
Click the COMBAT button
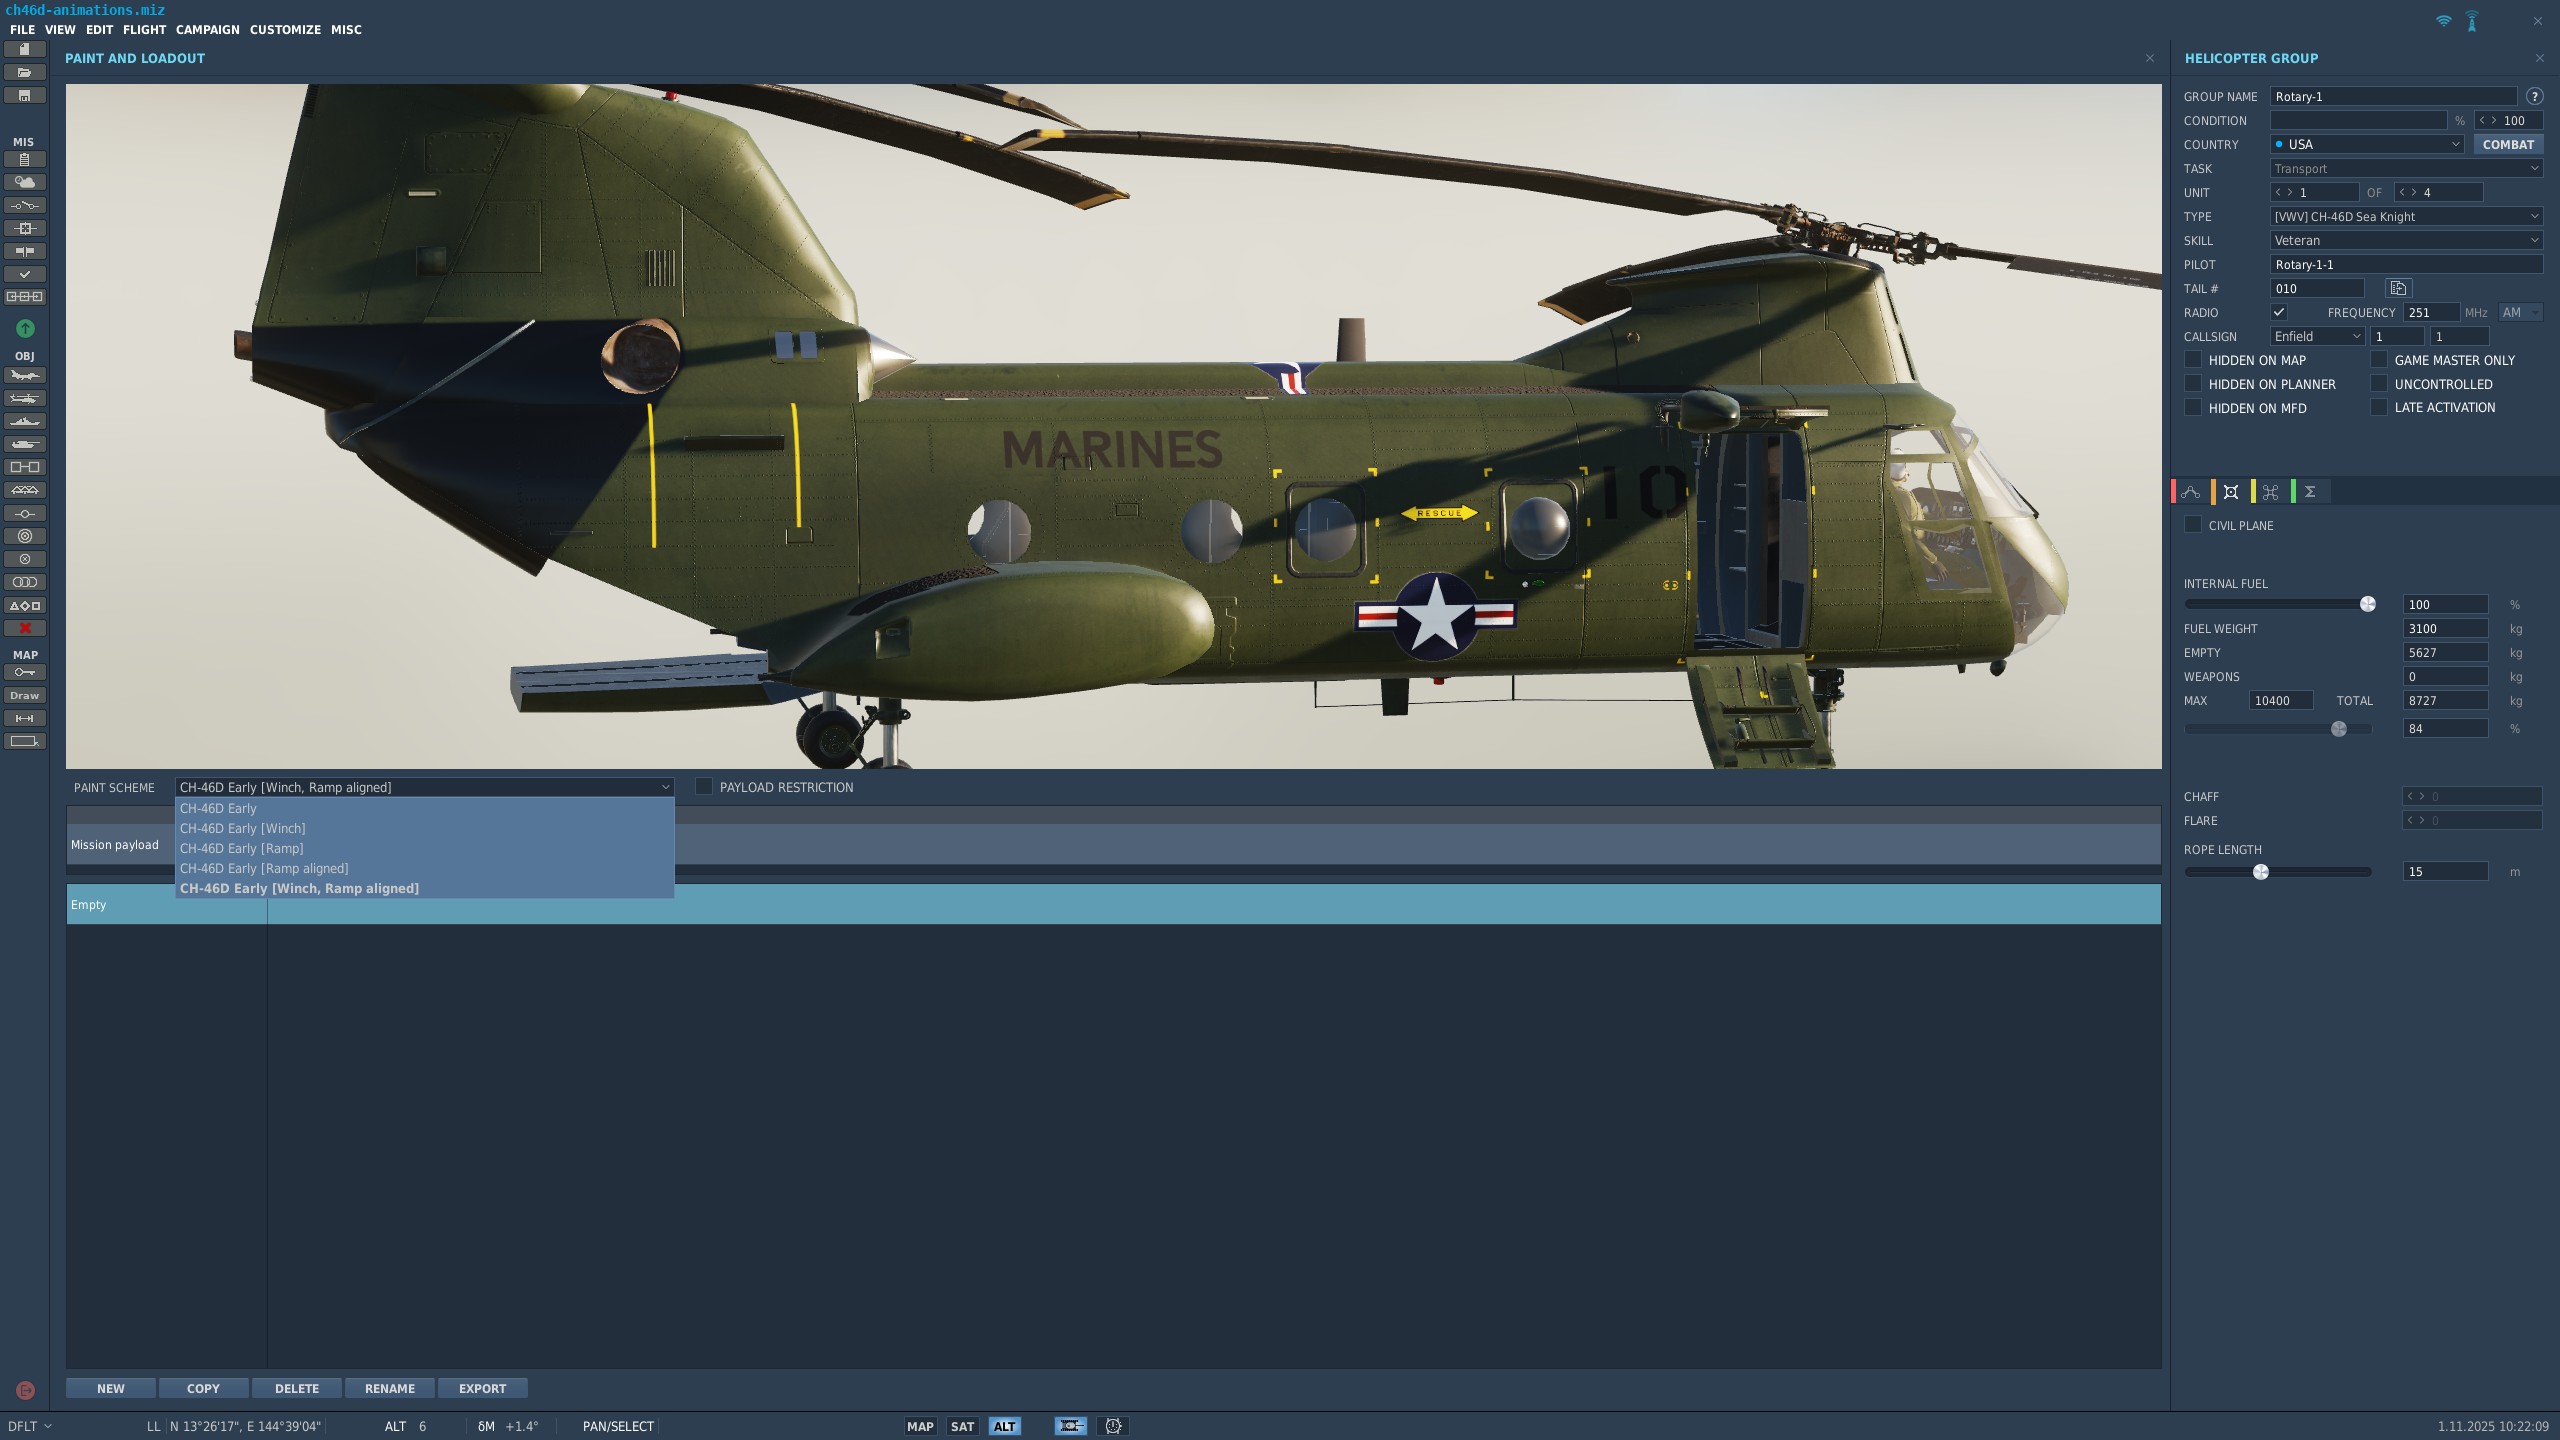2508,144
